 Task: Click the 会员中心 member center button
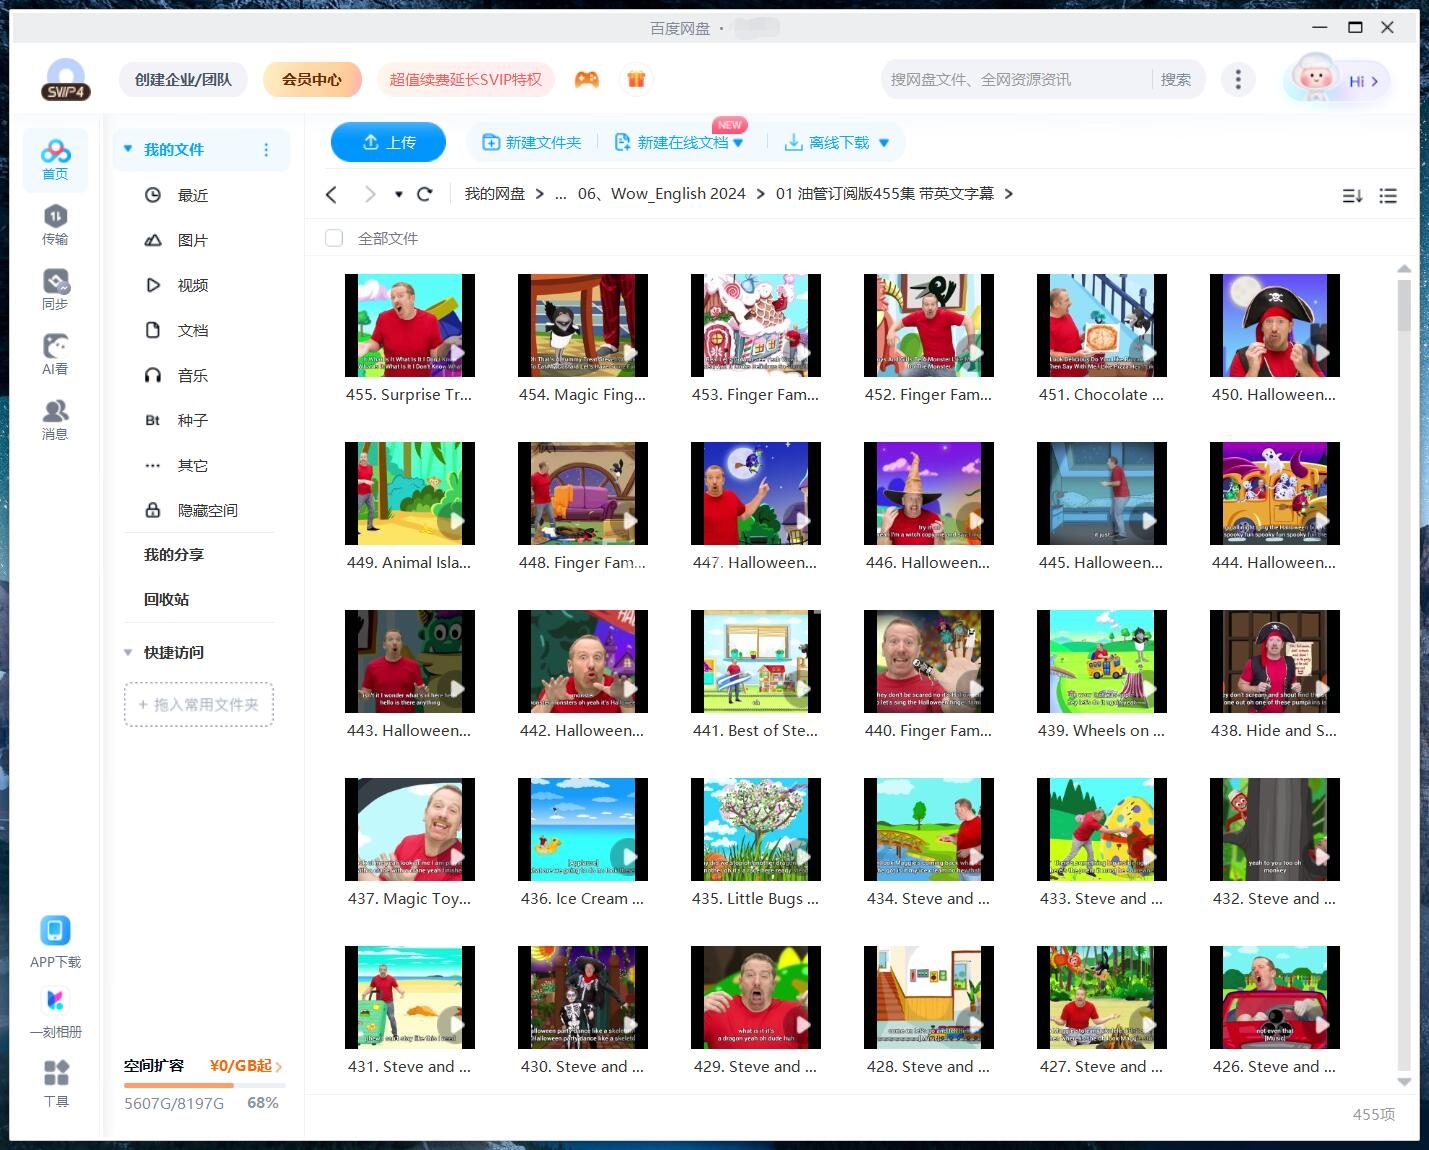pyautogui.click(x=311, y=80)
